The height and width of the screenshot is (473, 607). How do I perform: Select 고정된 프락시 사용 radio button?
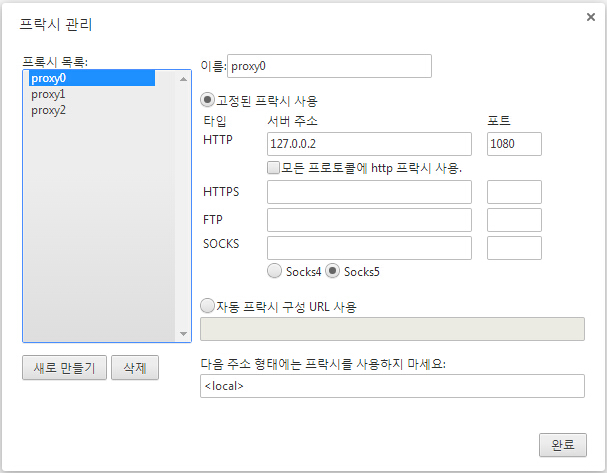[208, 100]
